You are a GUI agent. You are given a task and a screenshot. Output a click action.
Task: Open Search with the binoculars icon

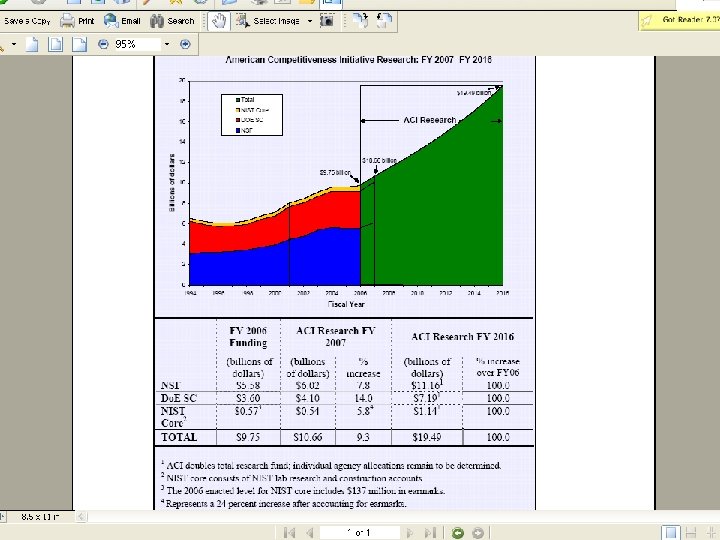172,21
